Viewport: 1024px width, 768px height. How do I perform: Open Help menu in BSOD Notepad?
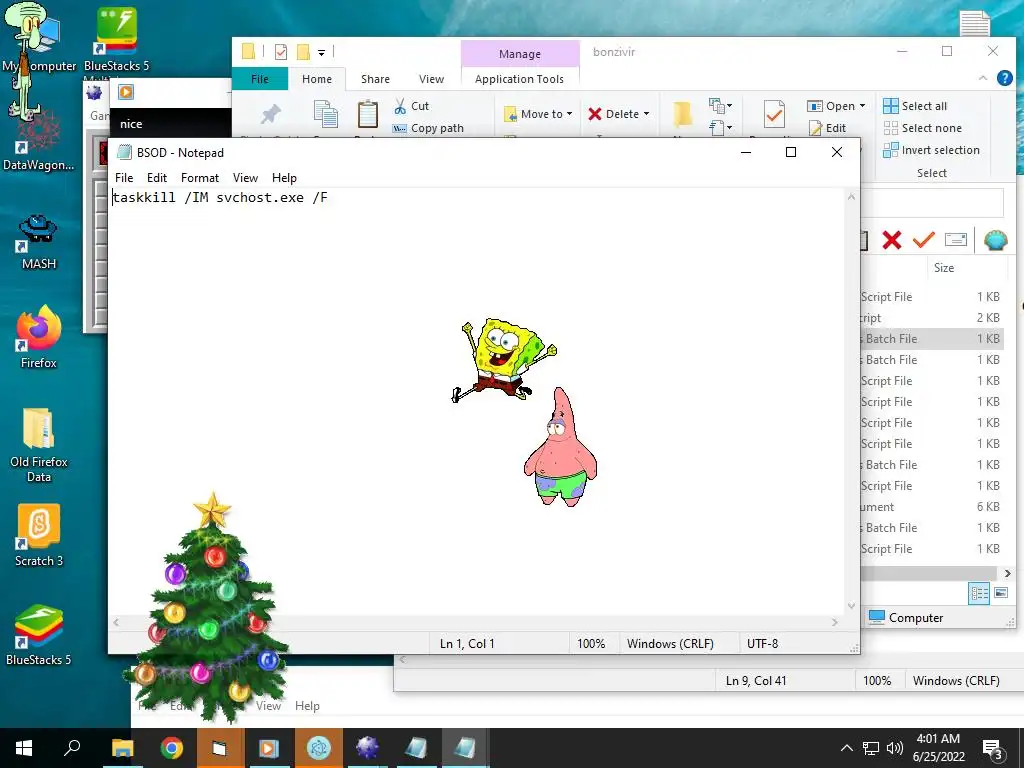[284, 178]
